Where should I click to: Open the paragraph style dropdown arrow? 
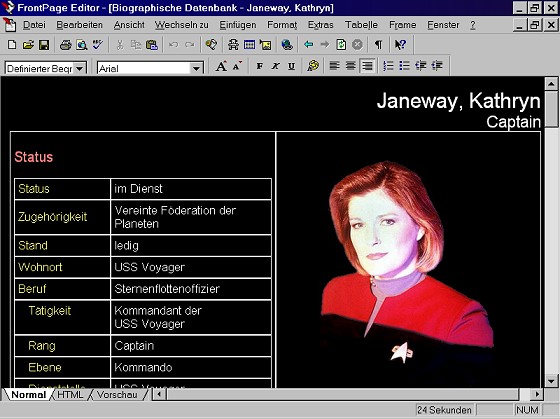pos(80,68)
